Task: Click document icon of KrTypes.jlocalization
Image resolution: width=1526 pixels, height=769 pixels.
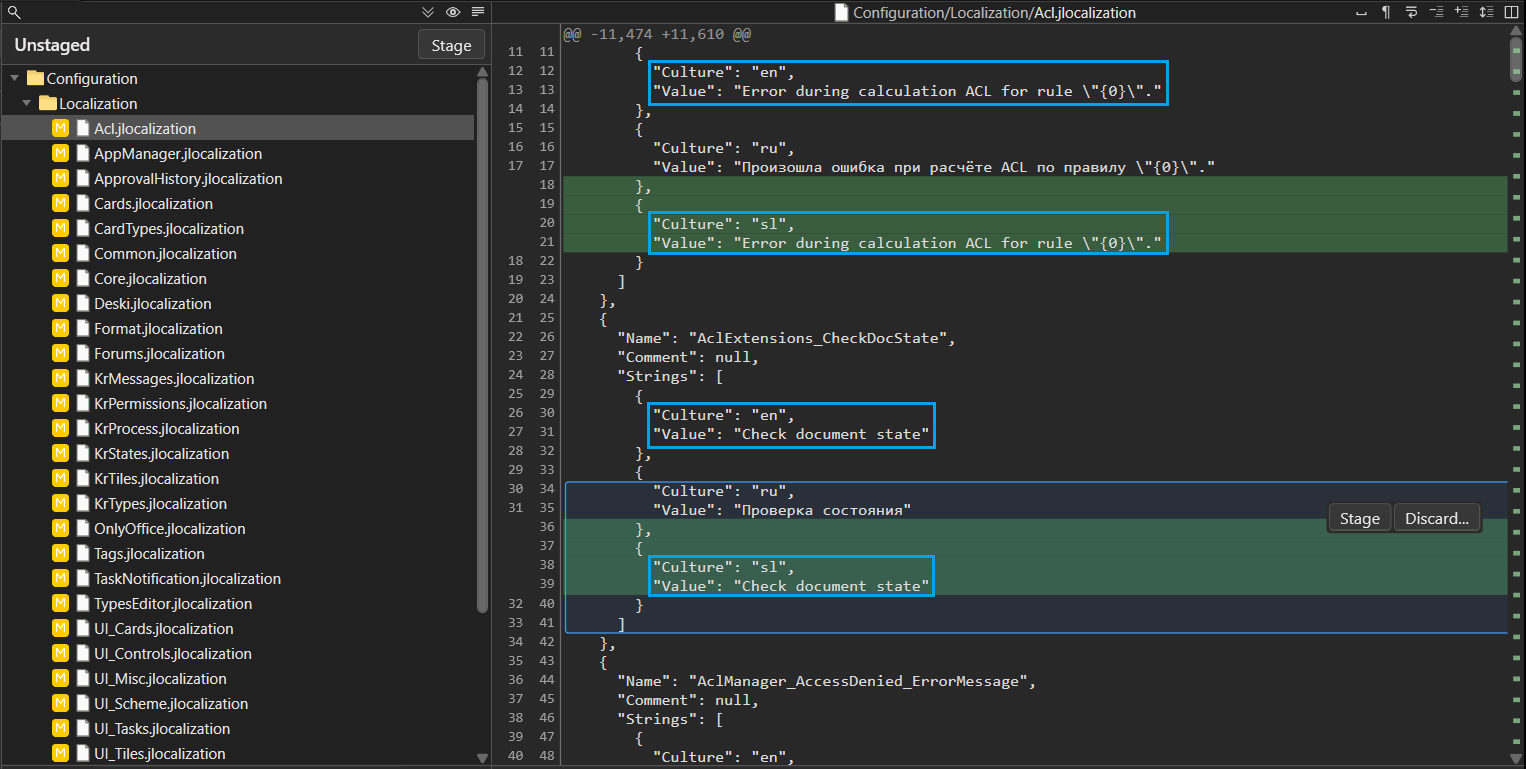Action: (x=83, y=503)
